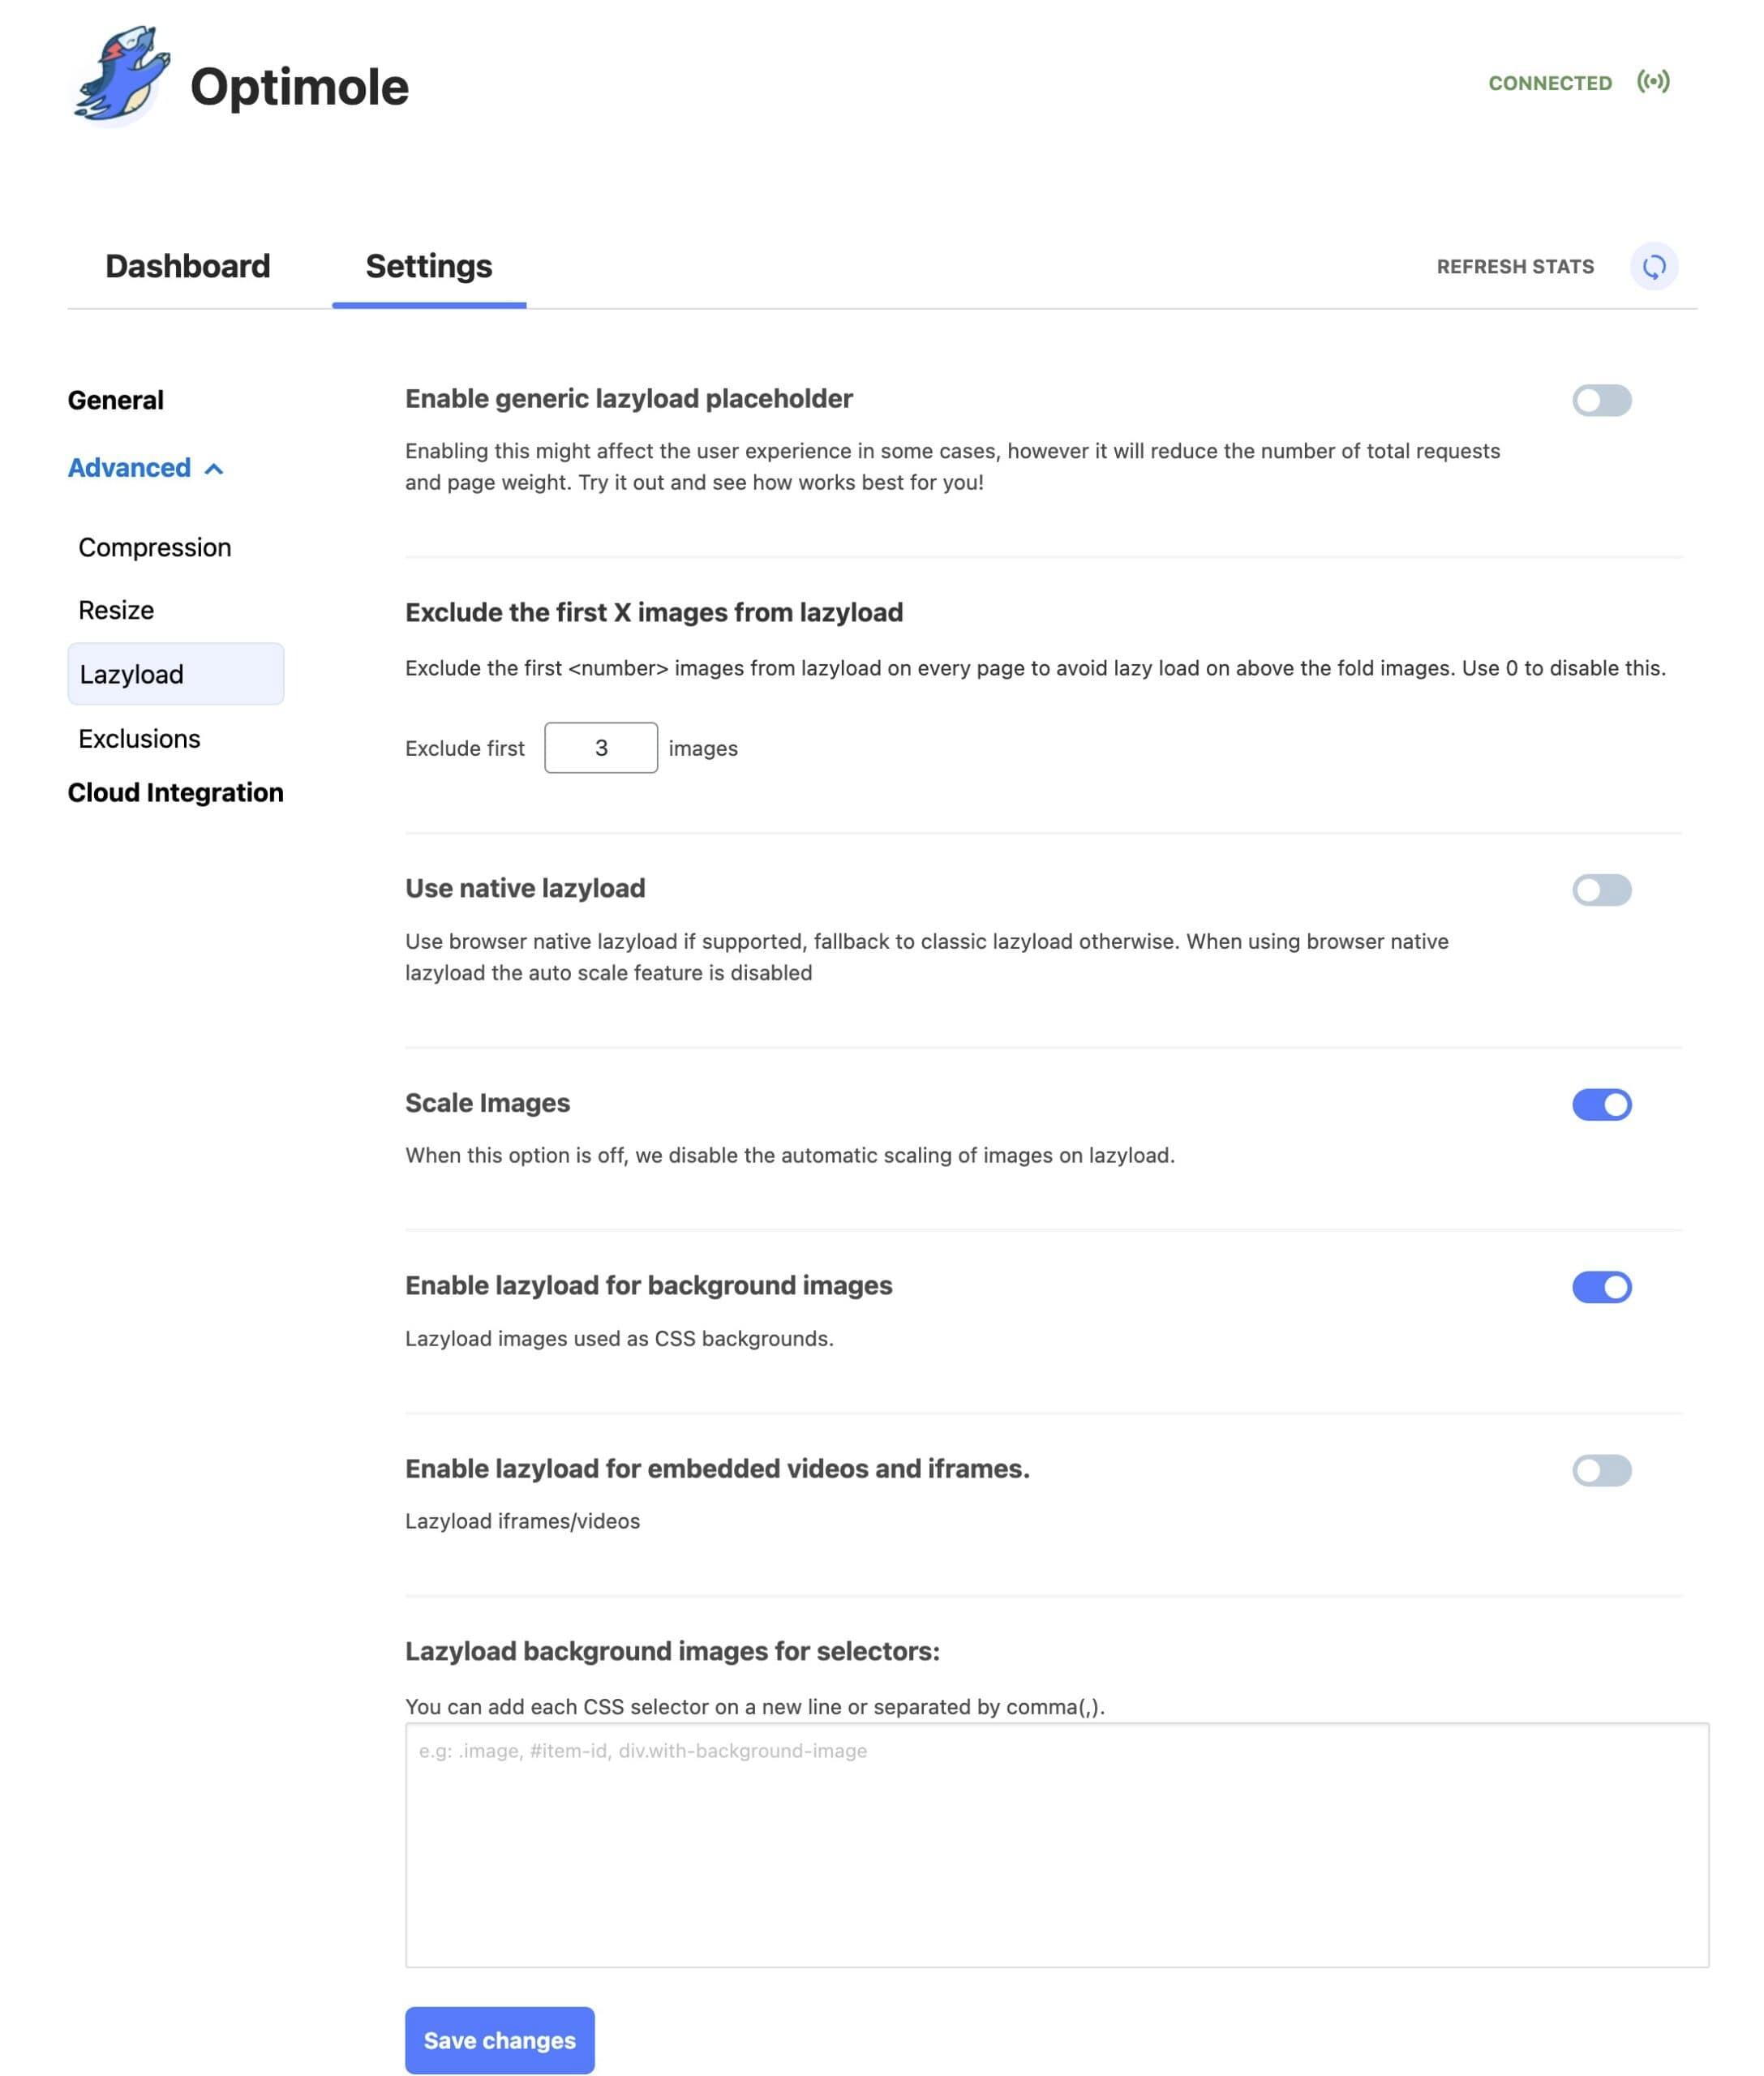1764x2076 pixels.
Task: Enable lazyload for embedded videos and iframes
Action: coord(1601,1470)
